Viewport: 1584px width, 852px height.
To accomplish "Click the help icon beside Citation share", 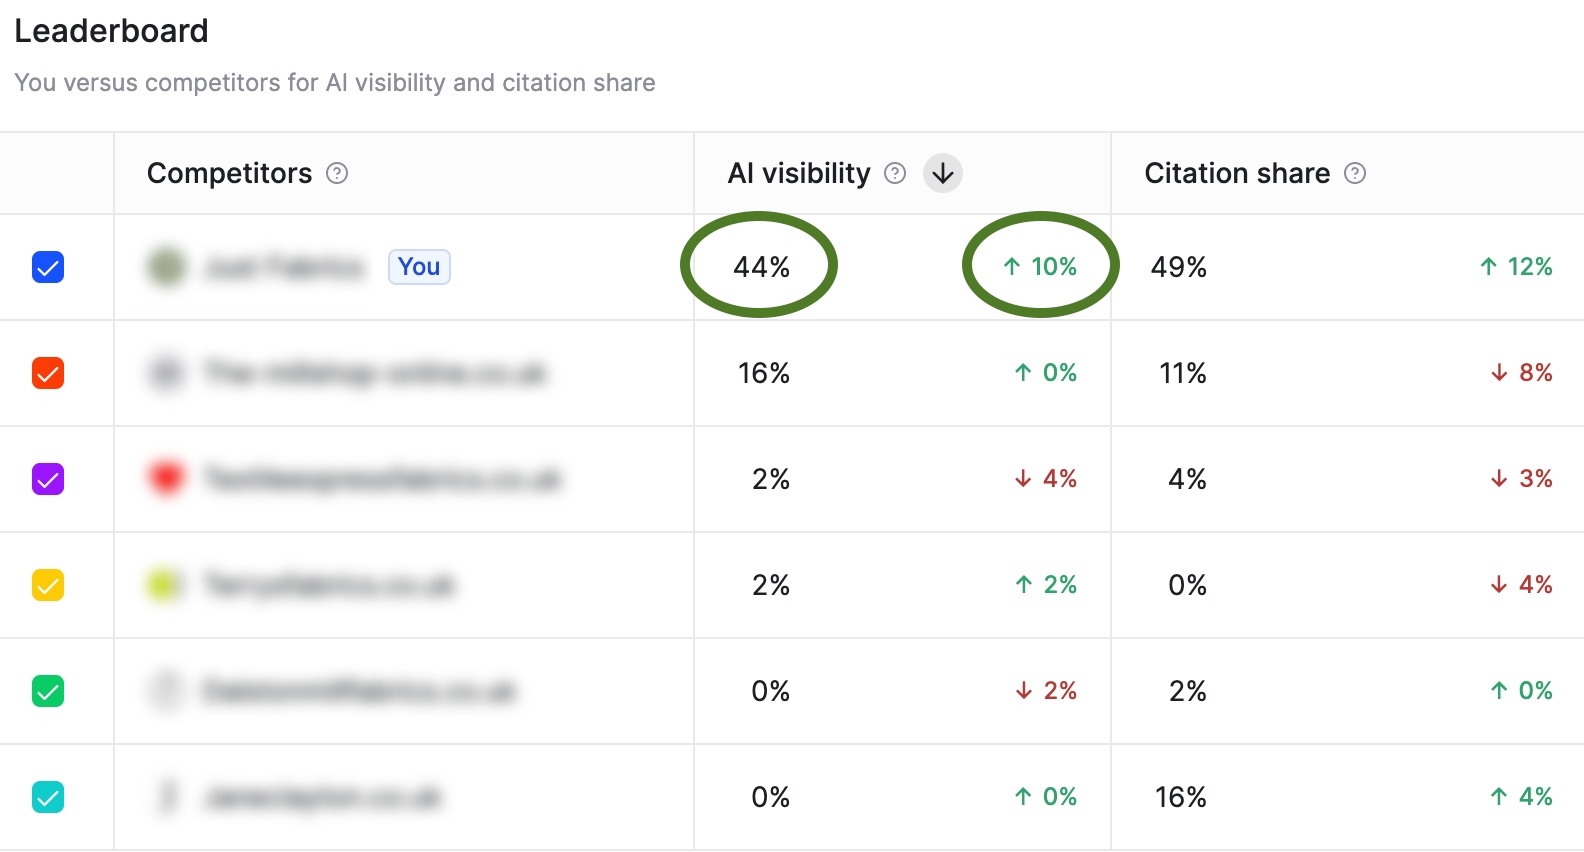I will tap(1356, 173).
